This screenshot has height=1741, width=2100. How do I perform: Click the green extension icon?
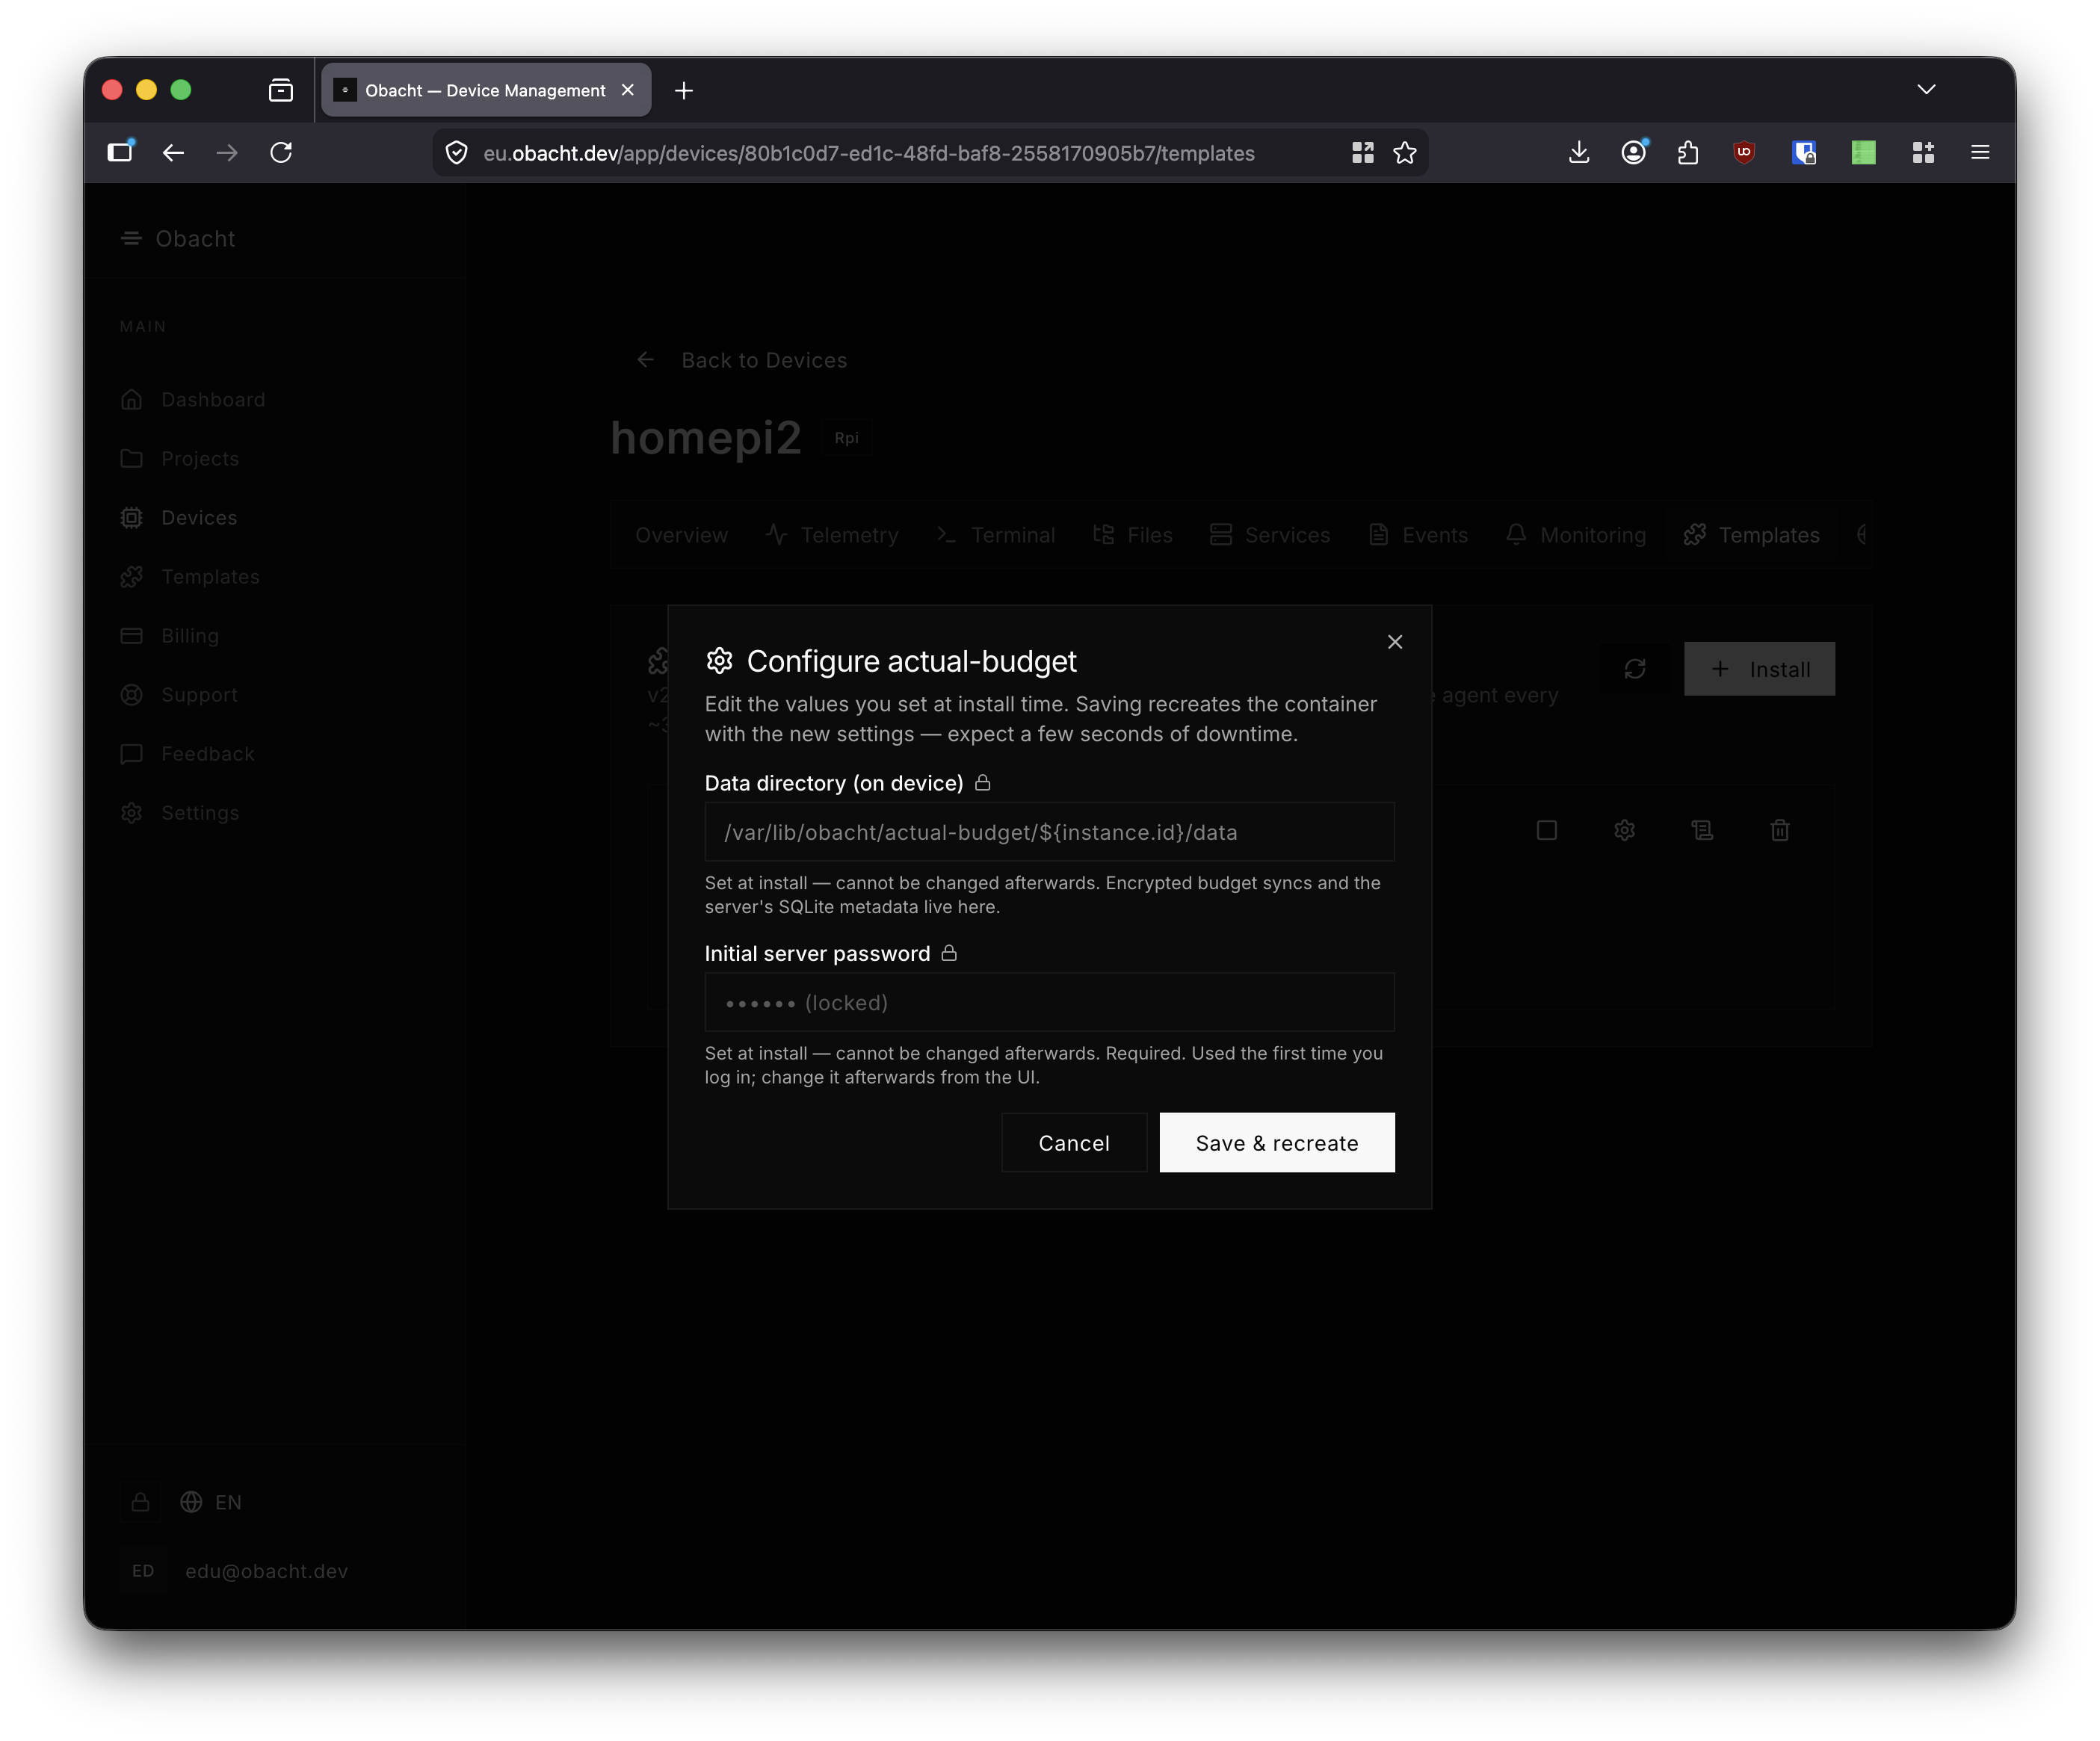(1863, 152)
